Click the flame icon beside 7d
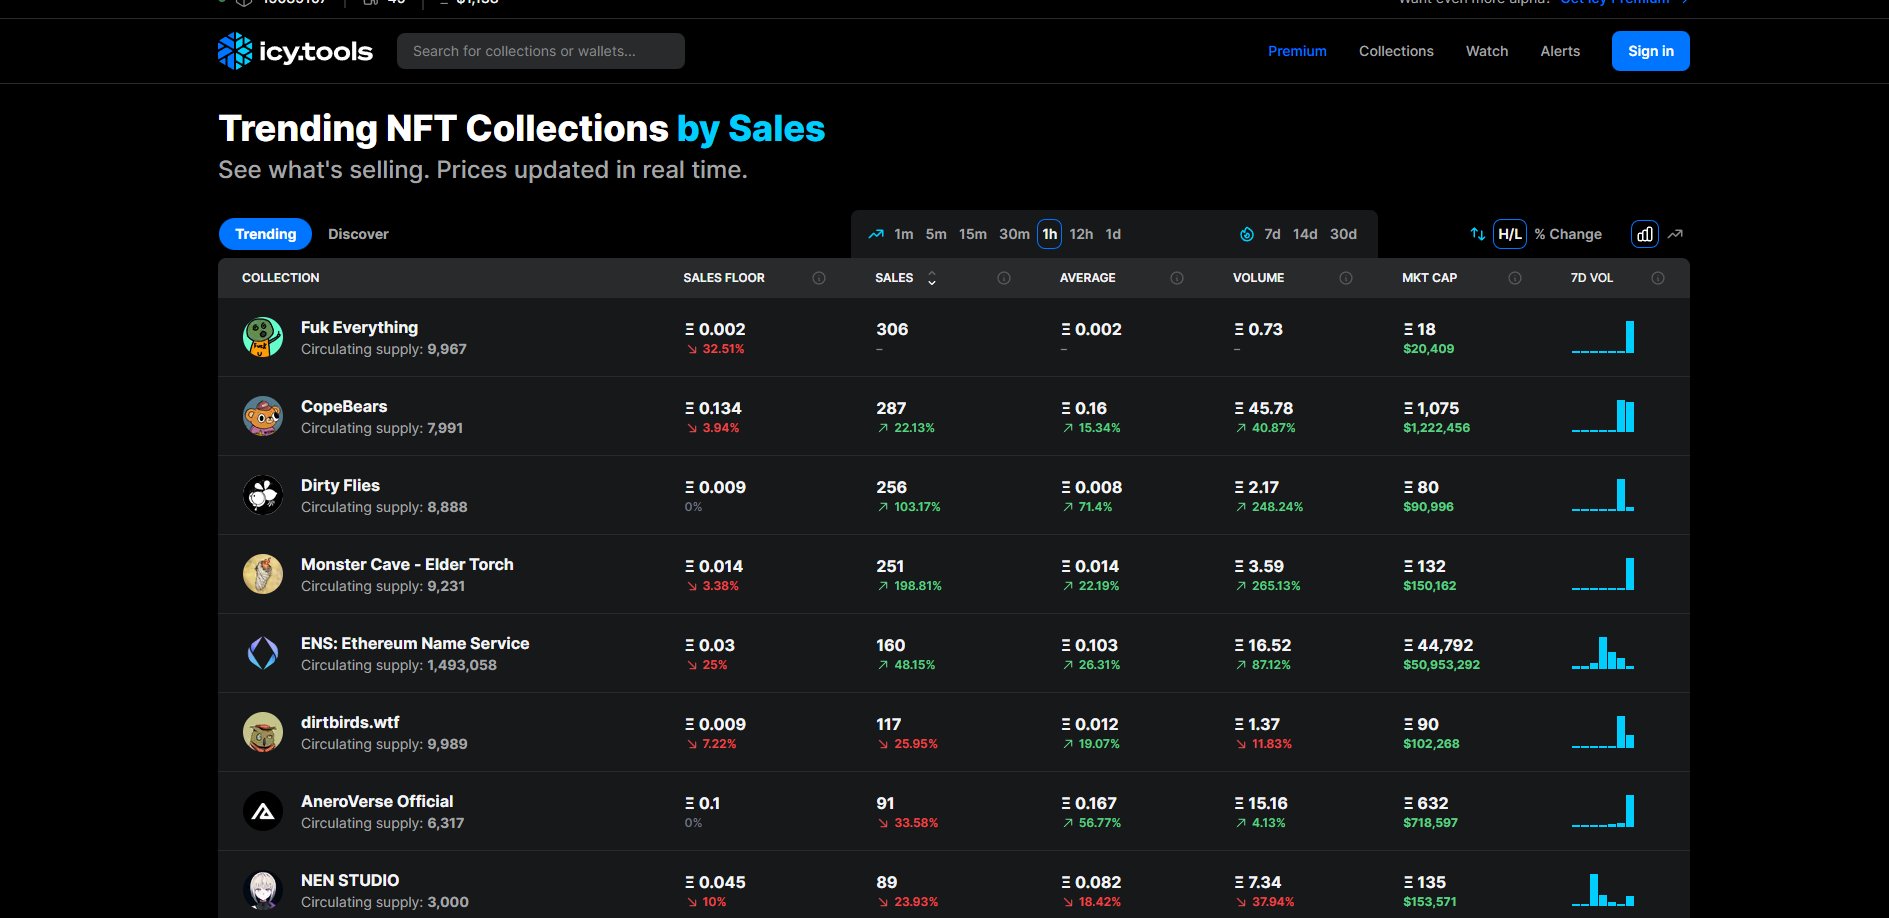Viewport: 1889px width, 918px height. coord(1247,234)
